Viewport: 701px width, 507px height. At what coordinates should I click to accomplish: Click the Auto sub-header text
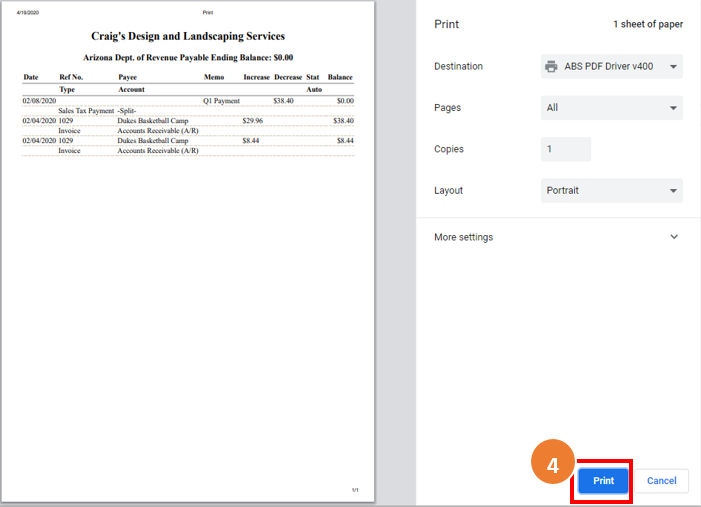pos(314,89)
